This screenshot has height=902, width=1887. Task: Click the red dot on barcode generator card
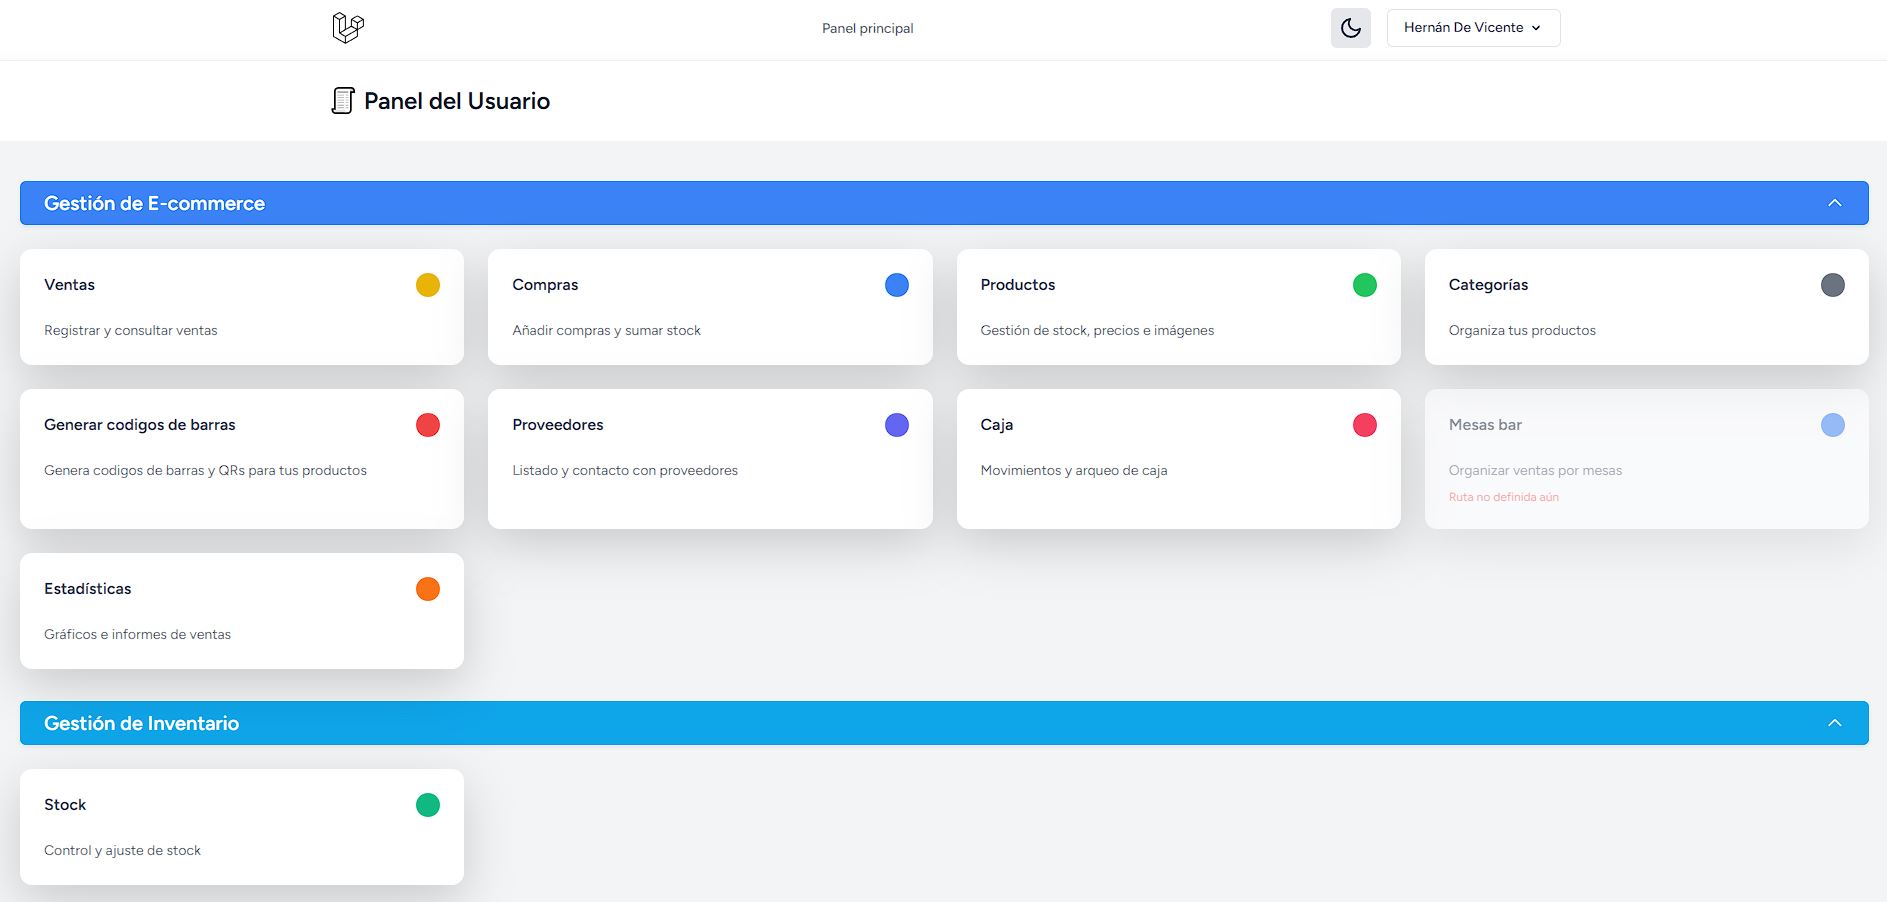(428, 425)
